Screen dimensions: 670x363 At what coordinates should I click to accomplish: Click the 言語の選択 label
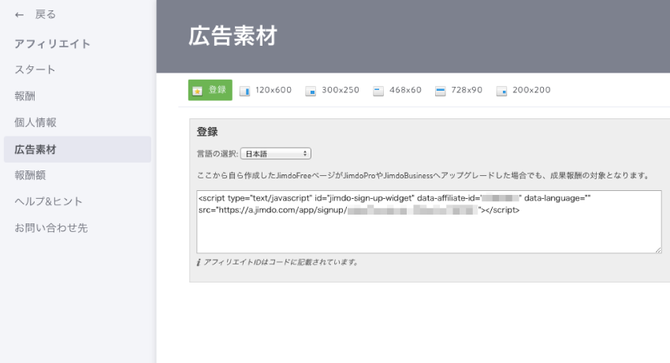click(x=217, y=154)
